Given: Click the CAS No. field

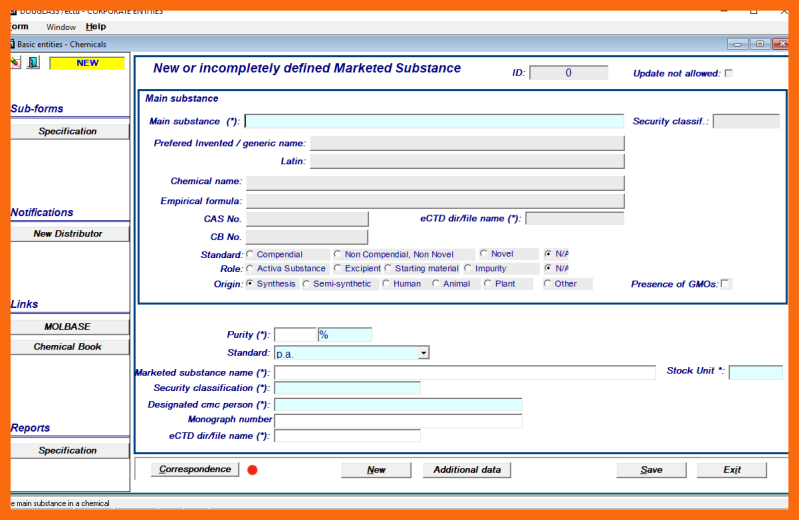Looking at the screenshot, I should click(x=307, y=219).
